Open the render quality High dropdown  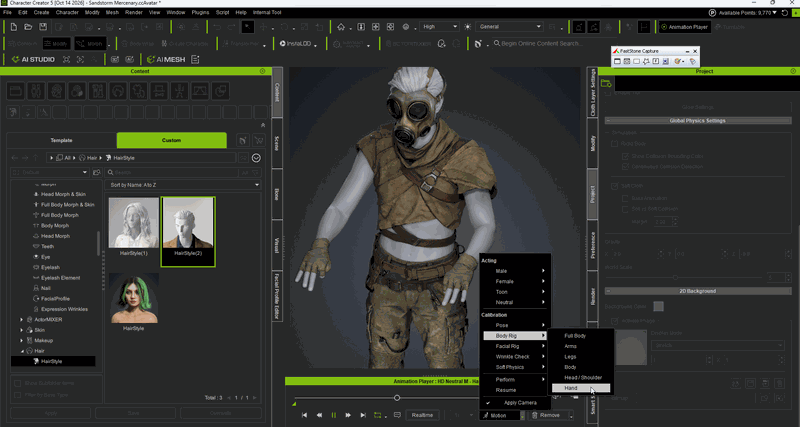pyautogui.click(x=439, y=27)
